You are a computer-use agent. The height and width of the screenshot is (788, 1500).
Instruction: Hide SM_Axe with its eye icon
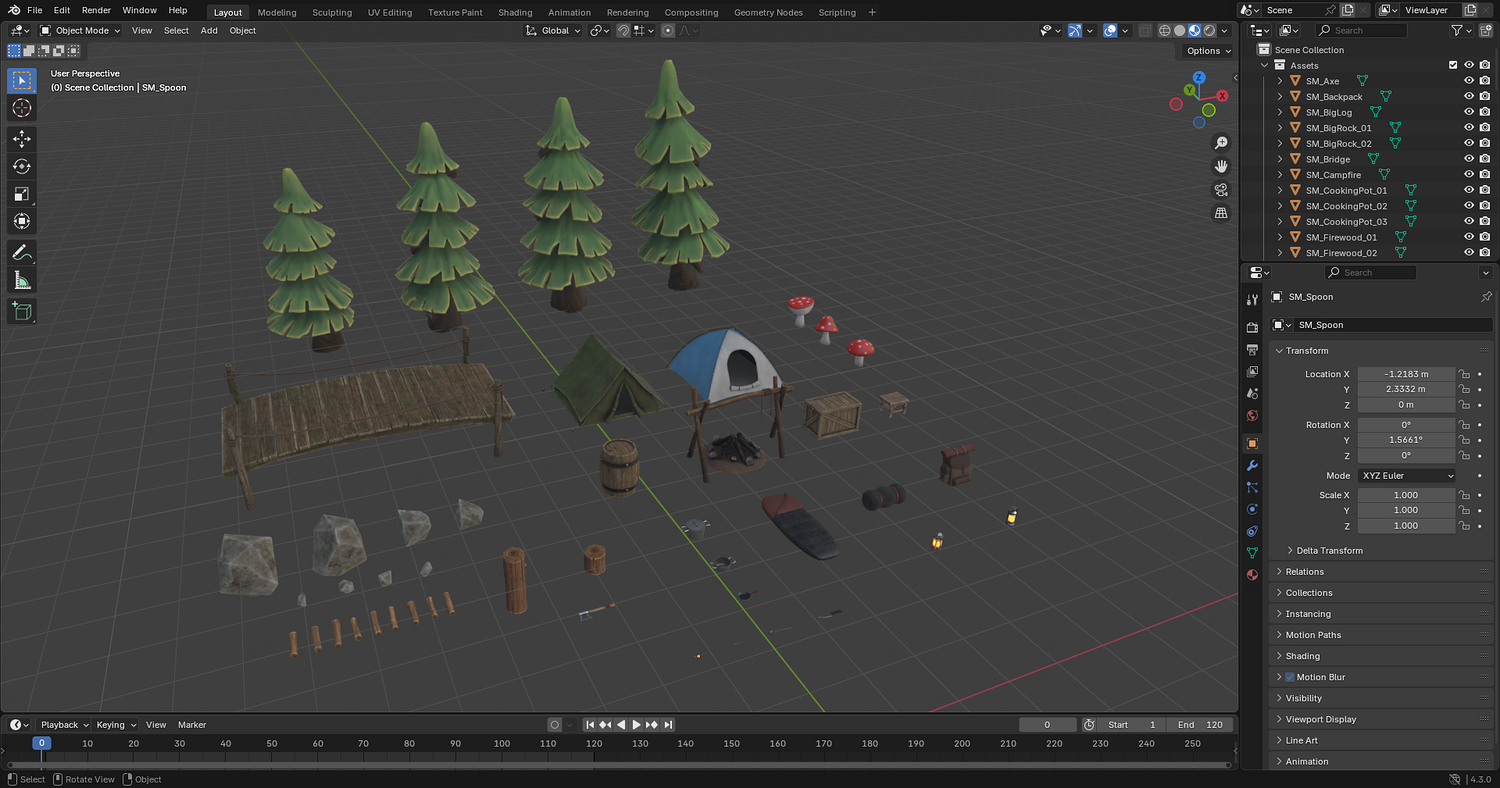click(x=1469, y=81)
